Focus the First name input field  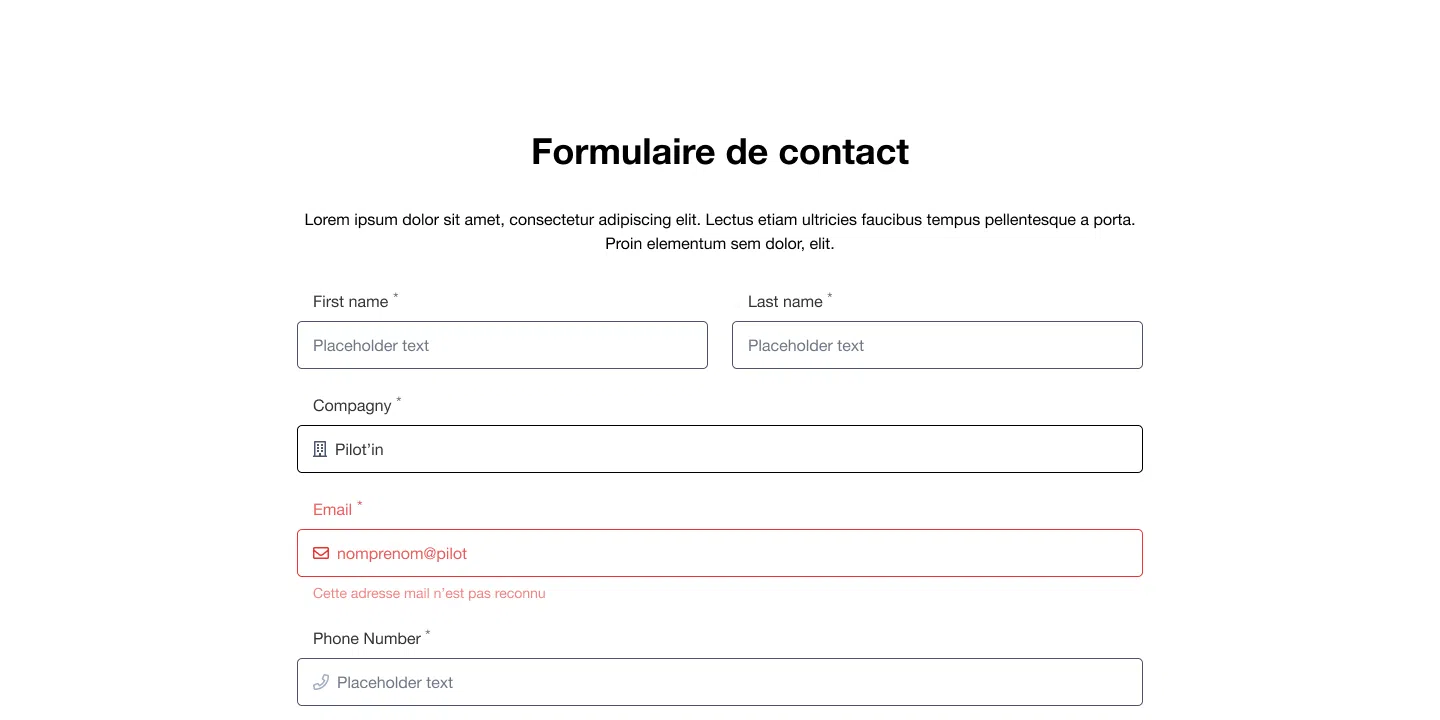[502, 345]
